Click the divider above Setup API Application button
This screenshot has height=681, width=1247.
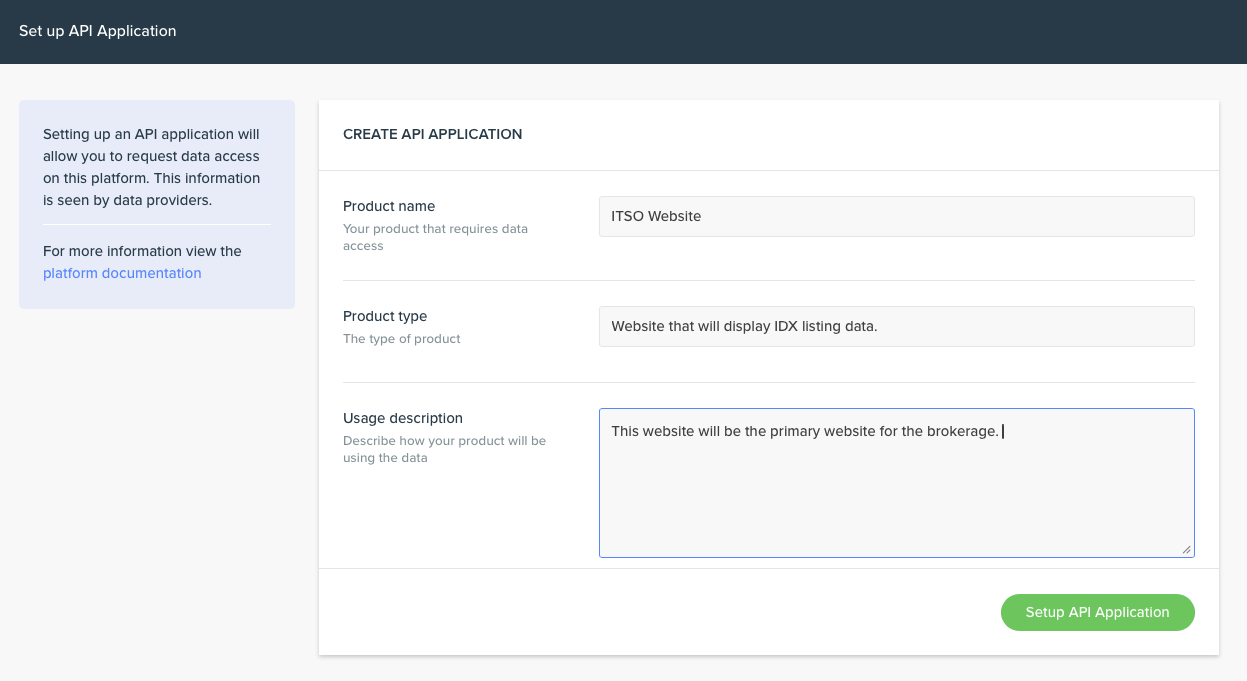tap(768, 568)
